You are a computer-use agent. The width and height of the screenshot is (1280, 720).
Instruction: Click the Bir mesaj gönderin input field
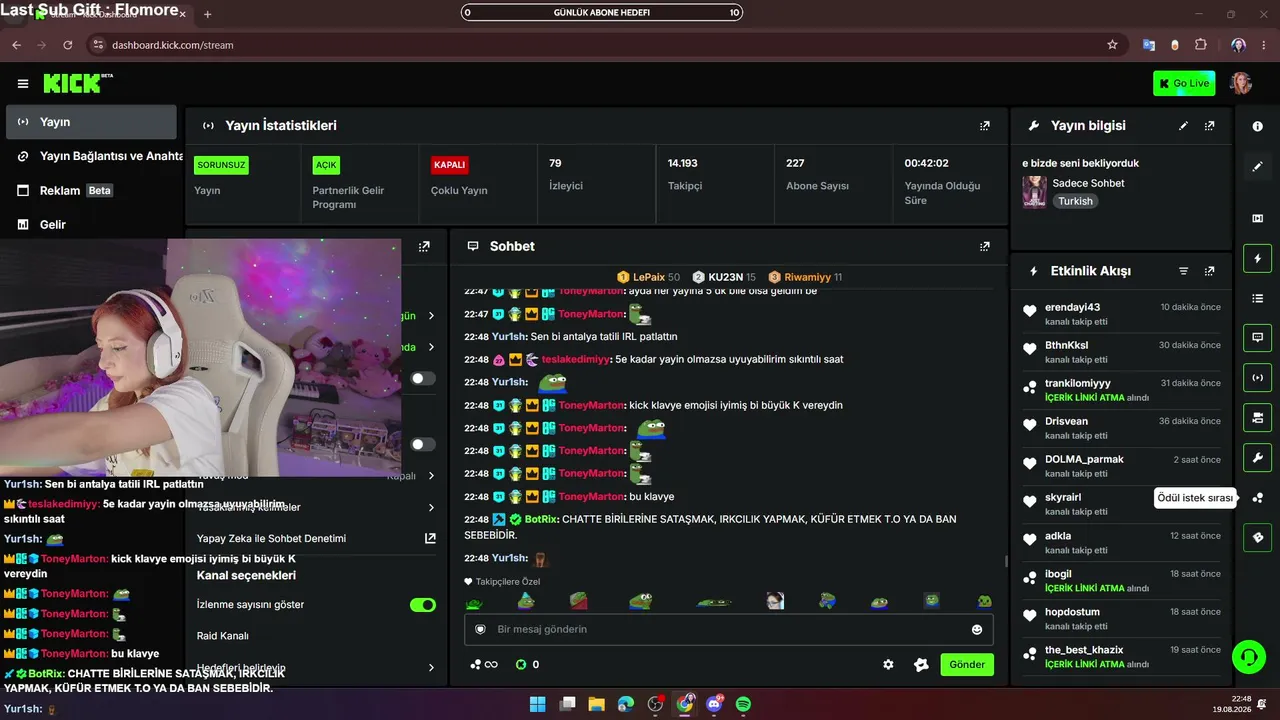point(729,629)
